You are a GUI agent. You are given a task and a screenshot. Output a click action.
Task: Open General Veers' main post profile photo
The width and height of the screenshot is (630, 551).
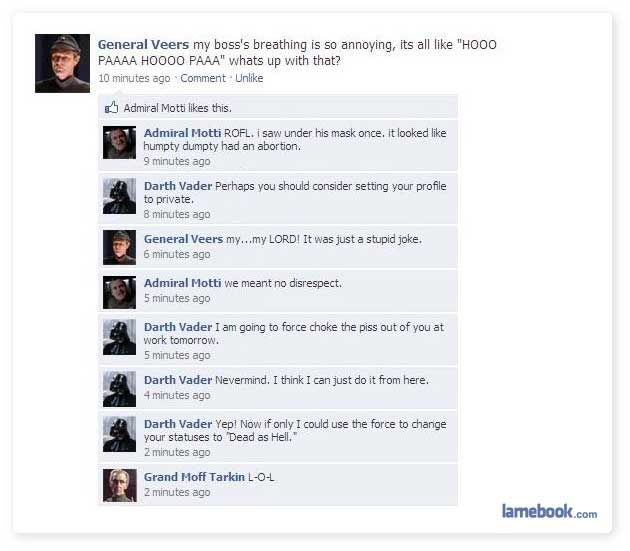[x=62, y=63]
